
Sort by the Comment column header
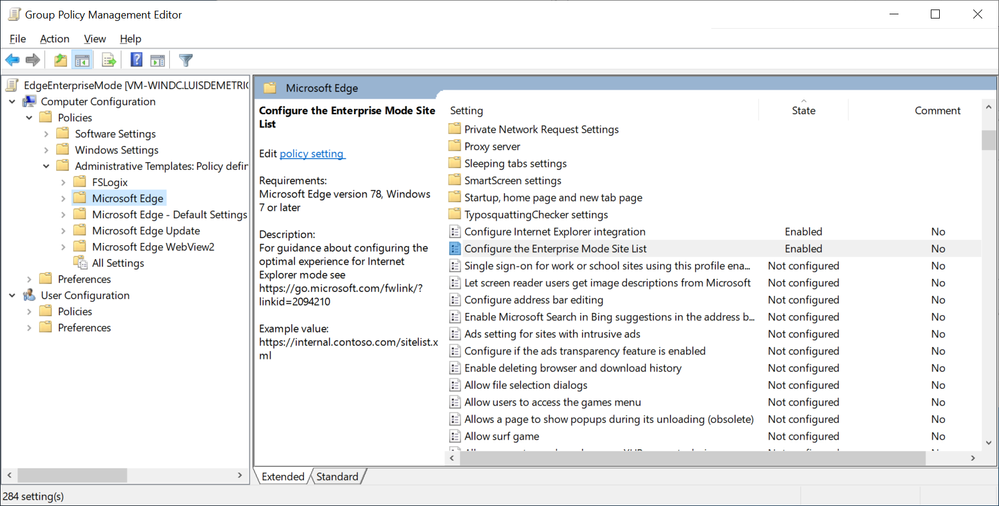click(937, 110)
